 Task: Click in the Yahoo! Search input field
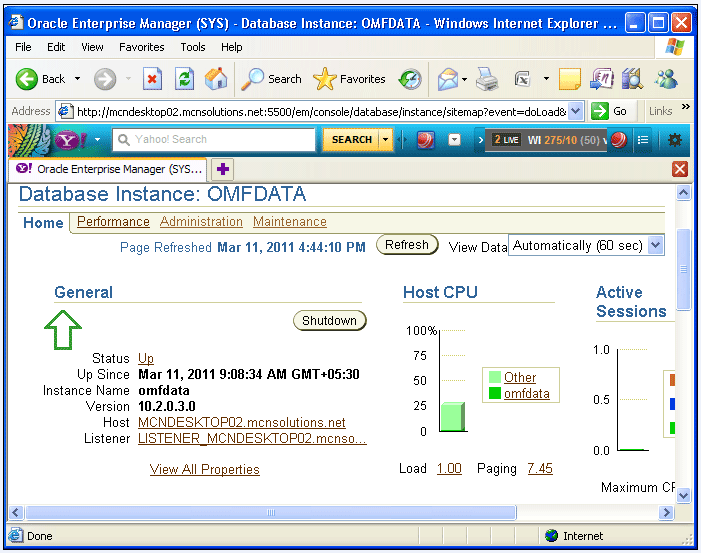point(214,140)
